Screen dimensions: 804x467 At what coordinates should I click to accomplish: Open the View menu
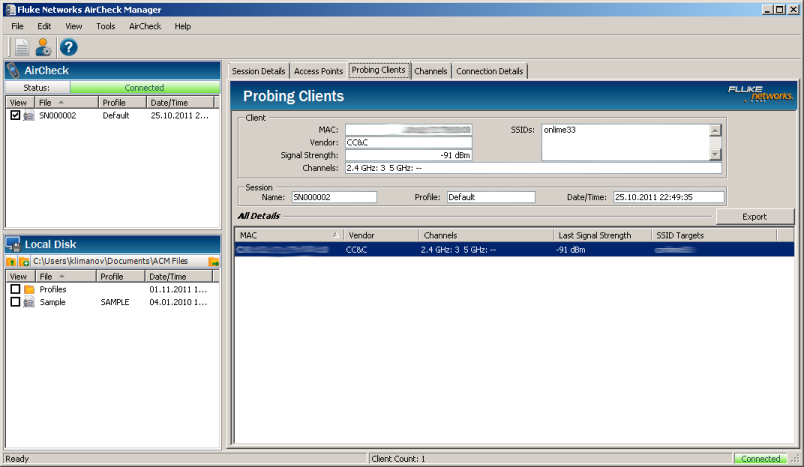73,26
